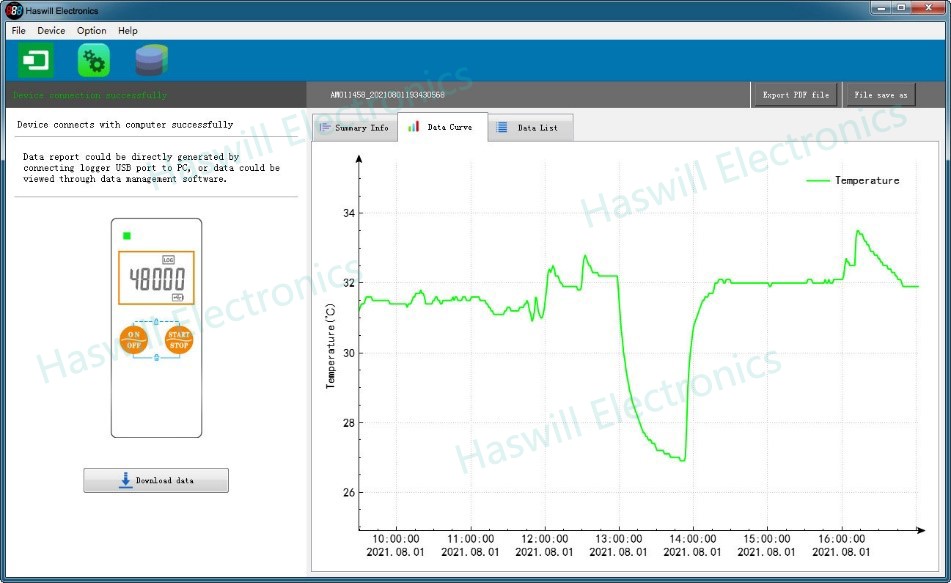Click the 'Haswill Electronics' title bar text
The width and height of the screenshot is (951, 583).
62,10
